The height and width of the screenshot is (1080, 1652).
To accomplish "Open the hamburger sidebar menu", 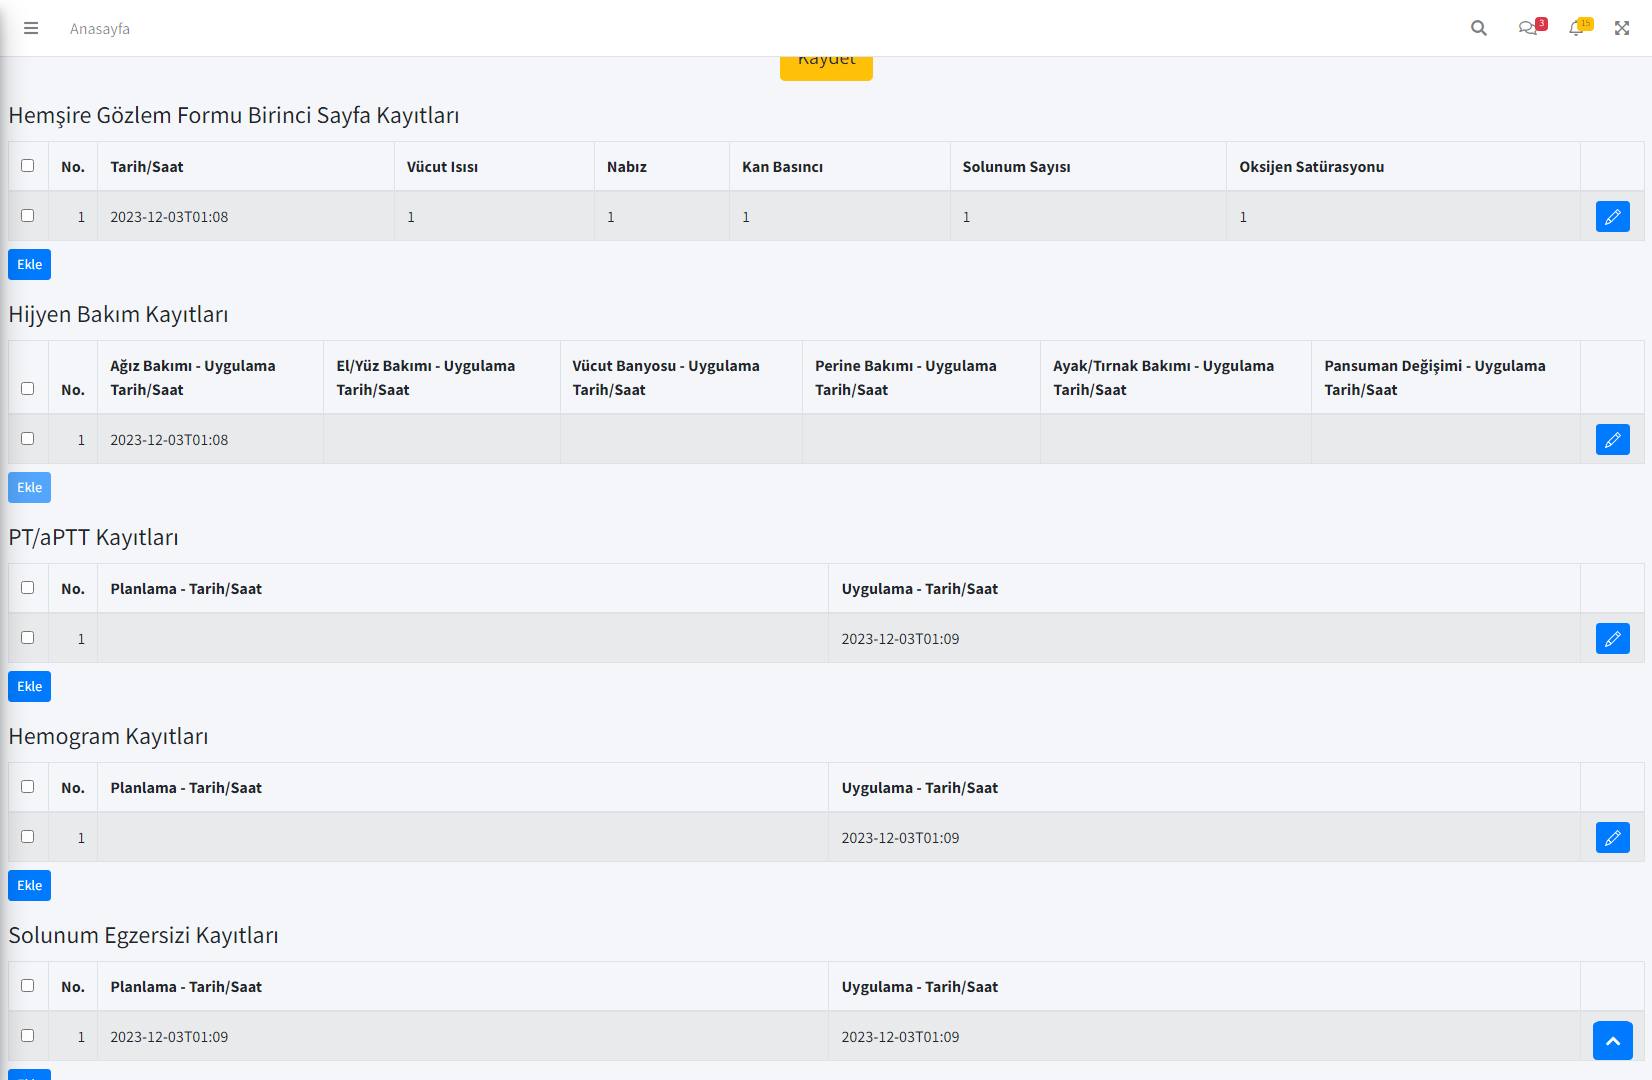I will [31, 28].
